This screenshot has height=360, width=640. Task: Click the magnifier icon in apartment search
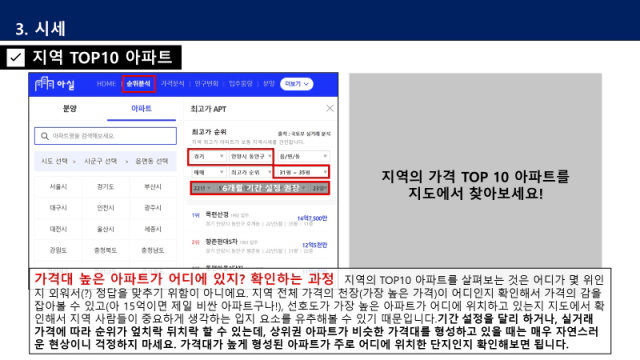coord(45,136)
